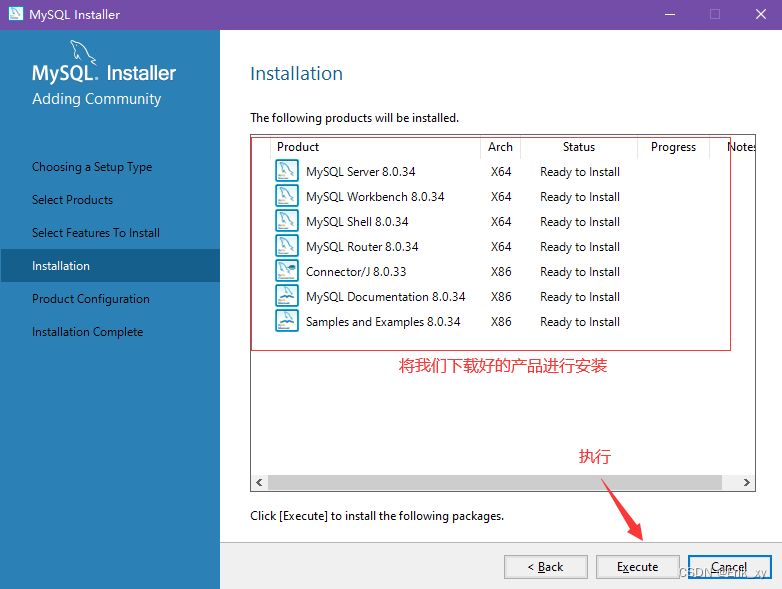782x589 pixels.
Task: Click Ready to Install status for MySQL Shell
Action: tap(580, 221)
